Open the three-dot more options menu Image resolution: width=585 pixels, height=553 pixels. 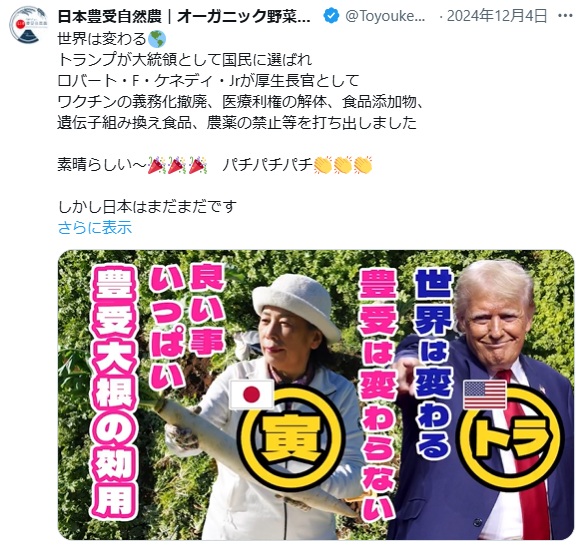pos(565,16)
